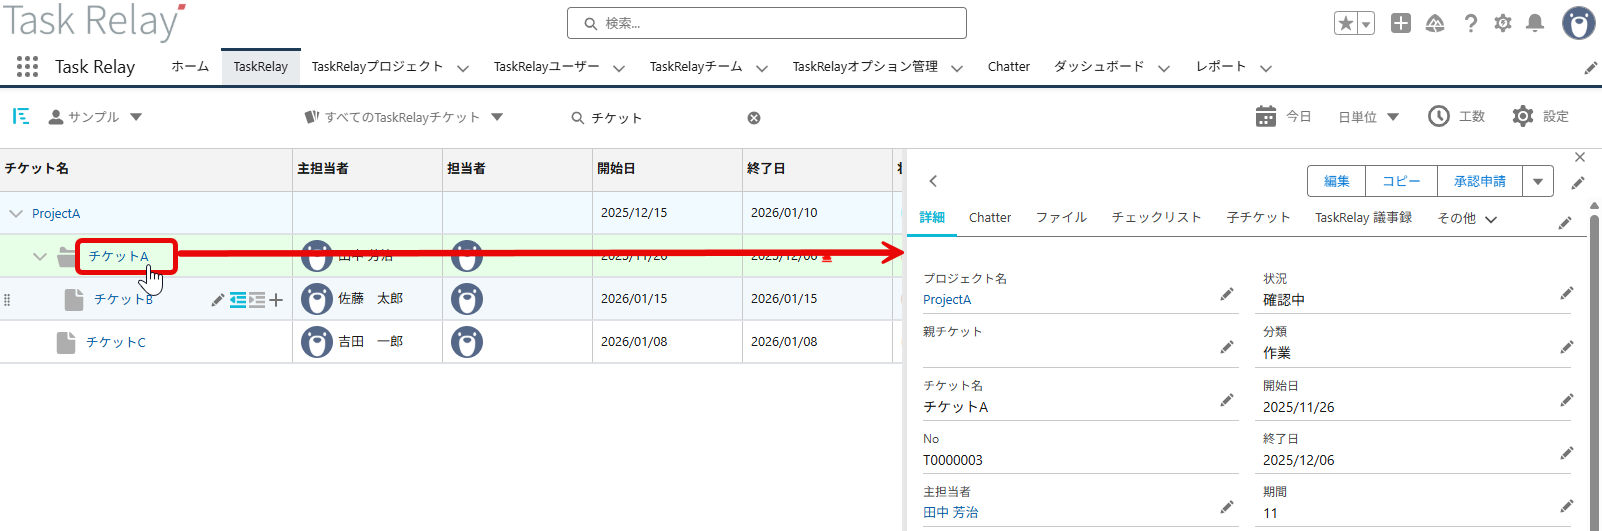Expand the ダッシュボード tab menu arrow

pos(1164,68)
